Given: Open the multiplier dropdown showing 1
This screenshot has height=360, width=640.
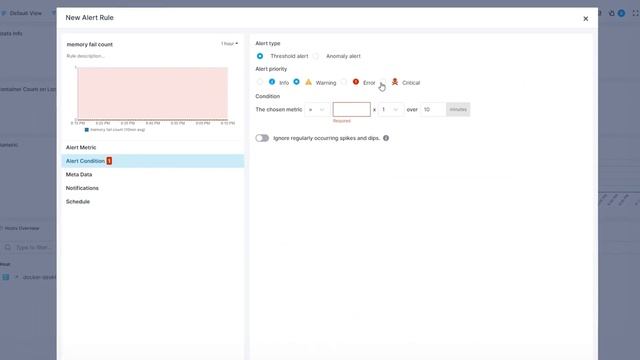Looking at the screenshot, I should pyautogui.click(x=390, y=109).
